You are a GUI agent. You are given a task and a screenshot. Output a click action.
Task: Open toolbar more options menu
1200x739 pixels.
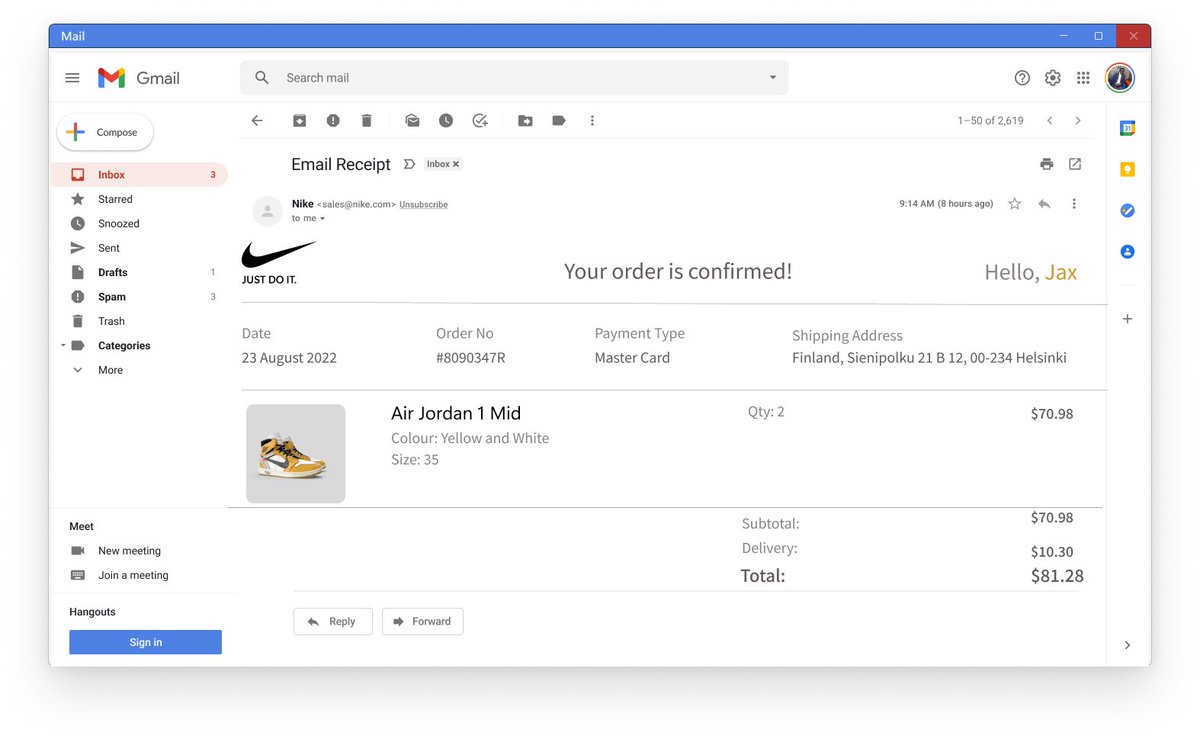592,120
